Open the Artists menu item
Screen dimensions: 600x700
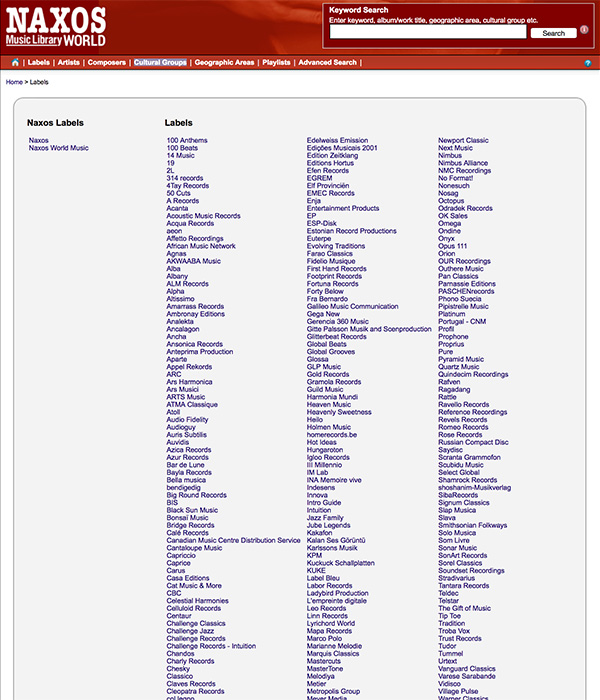pos(69,62)
